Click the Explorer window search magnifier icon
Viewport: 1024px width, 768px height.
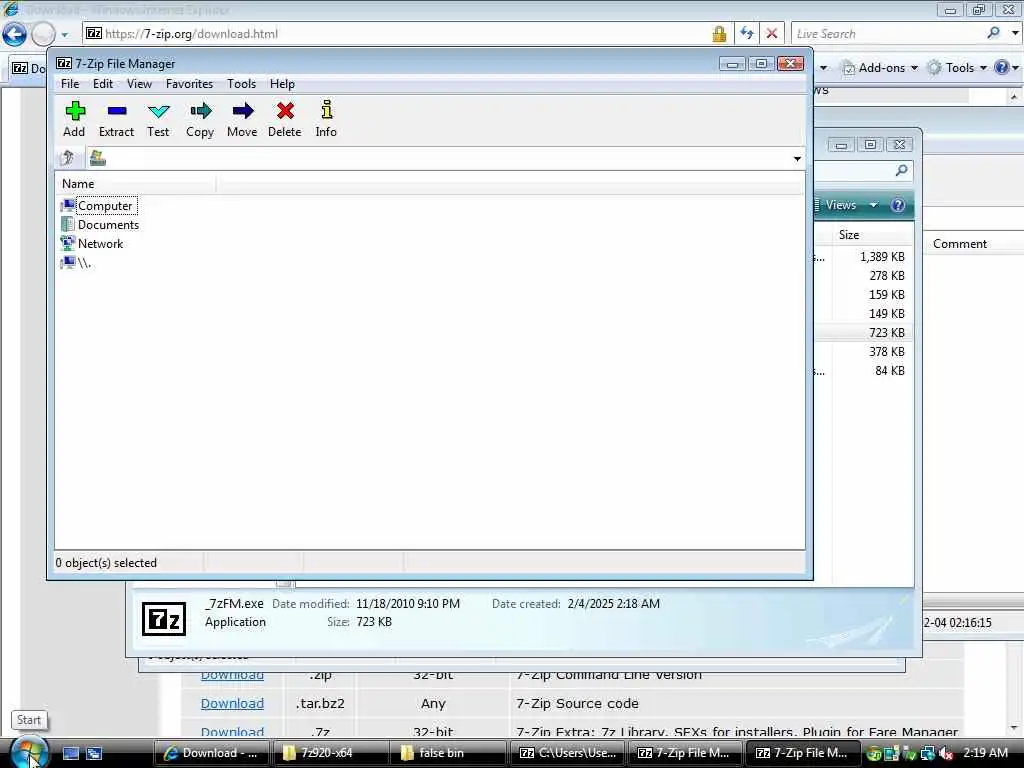901,170
